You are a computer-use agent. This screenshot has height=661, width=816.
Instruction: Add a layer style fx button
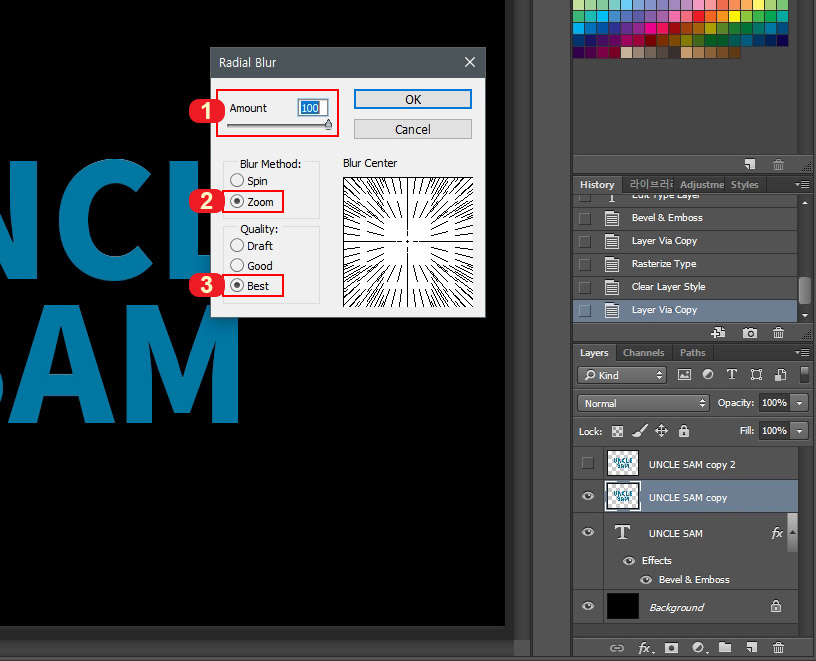tap(644, 647)
